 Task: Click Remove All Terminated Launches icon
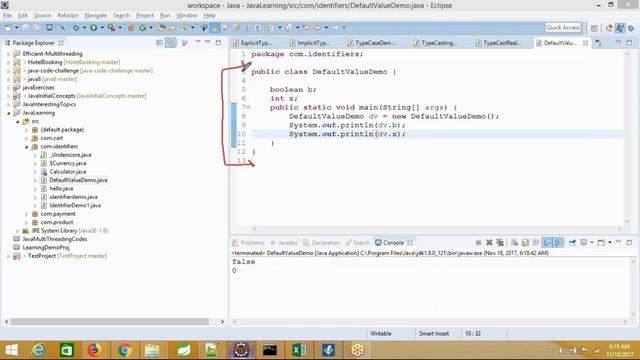pyautogui.click(x=500, y=242)
